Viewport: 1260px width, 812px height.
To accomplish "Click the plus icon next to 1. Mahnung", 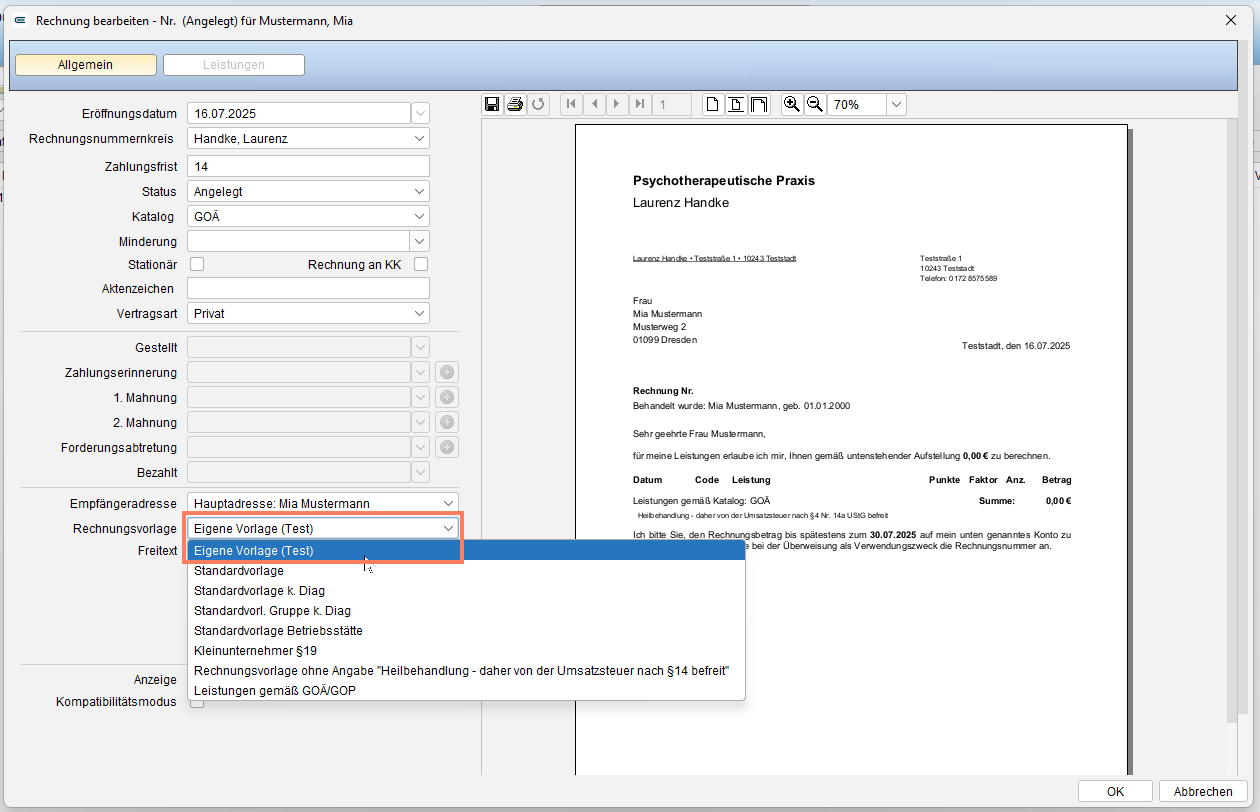I will tap(448, 398).
